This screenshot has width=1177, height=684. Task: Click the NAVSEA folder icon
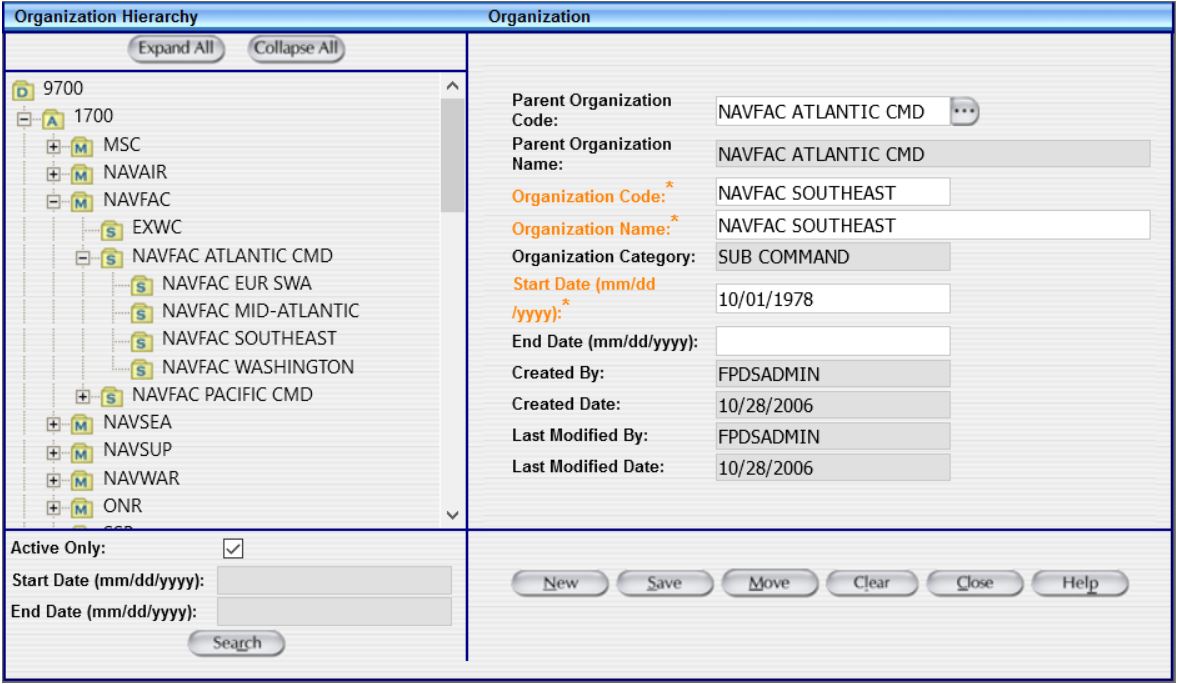[x=82, y=424]
